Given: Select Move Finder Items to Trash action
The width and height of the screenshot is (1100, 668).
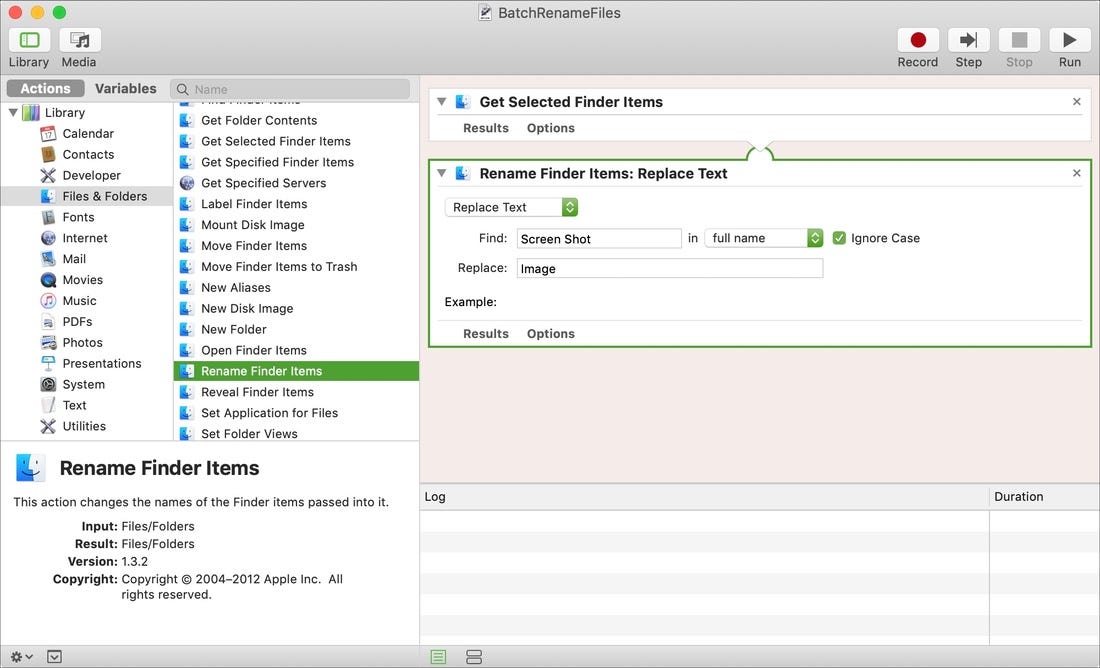Looking at the screenshot, I should (x=296, y=267).
